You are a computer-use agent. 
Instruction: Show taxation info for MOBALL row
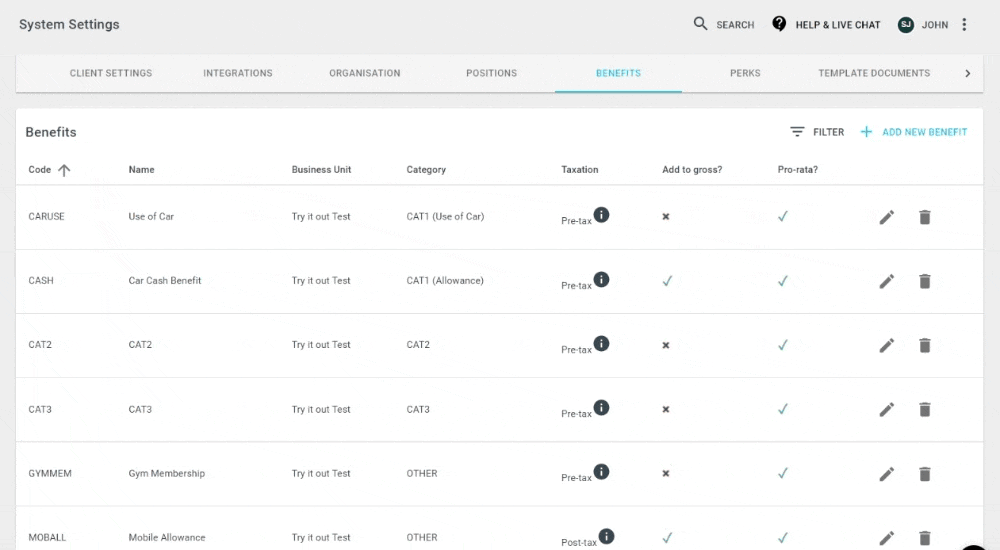coord(606,536)
